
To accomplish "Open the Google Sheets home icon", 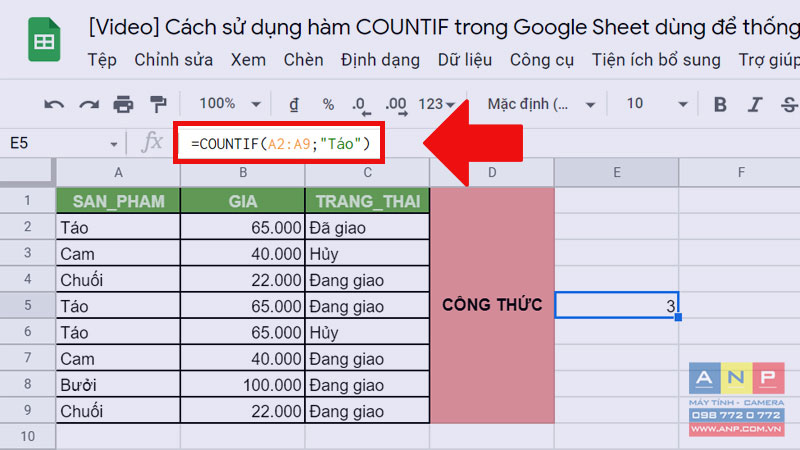I will point(44,39).
